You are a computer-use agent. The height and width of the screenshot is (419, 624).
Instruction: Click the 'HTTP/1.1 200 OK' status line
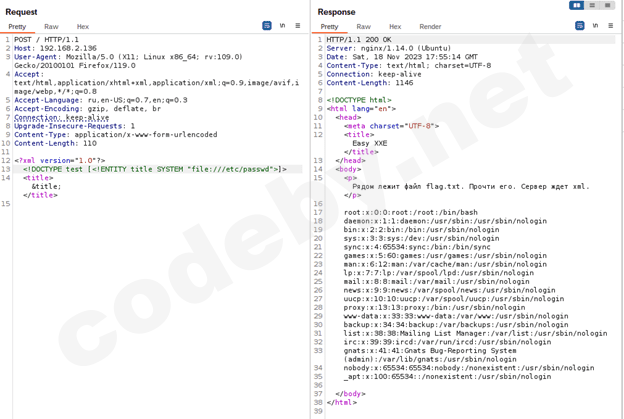click(359, 39)
